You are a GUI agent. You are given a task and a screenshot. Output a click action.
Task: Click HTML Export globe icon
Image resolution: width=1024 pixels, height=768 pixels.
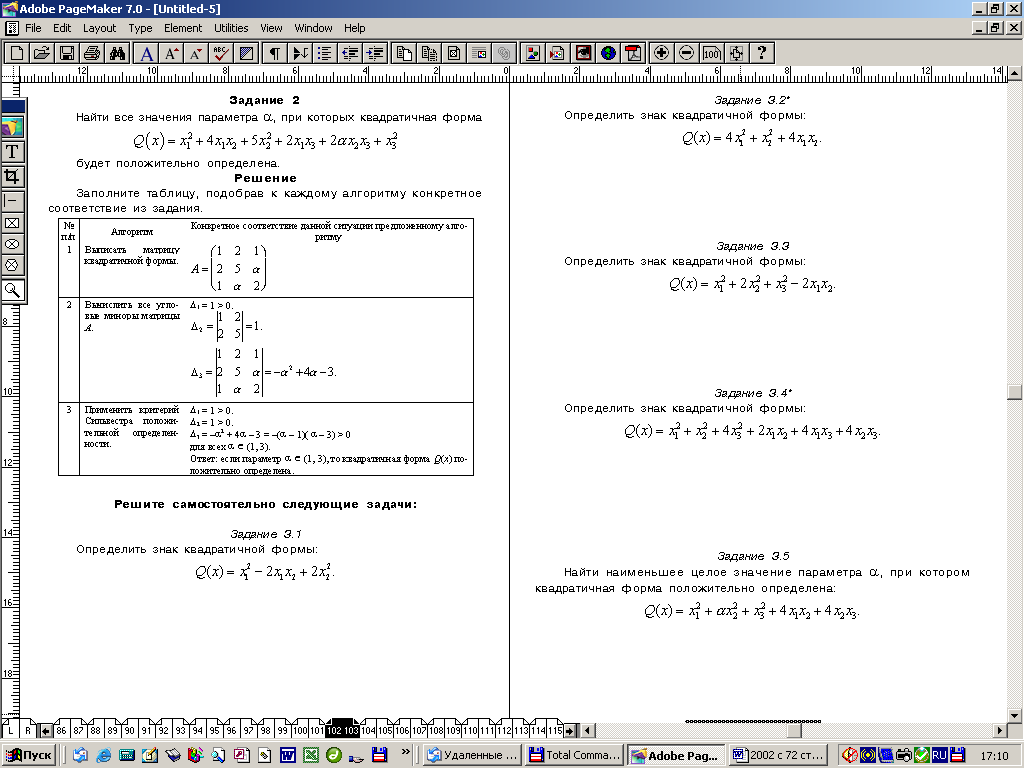608,53
